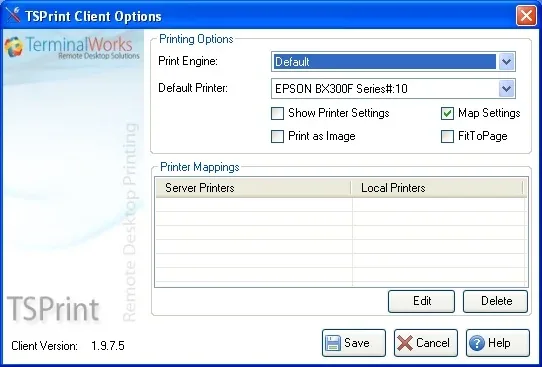The image size is (542, 367).
Task: Cancel the options dialog
Action: coord(426,343)
